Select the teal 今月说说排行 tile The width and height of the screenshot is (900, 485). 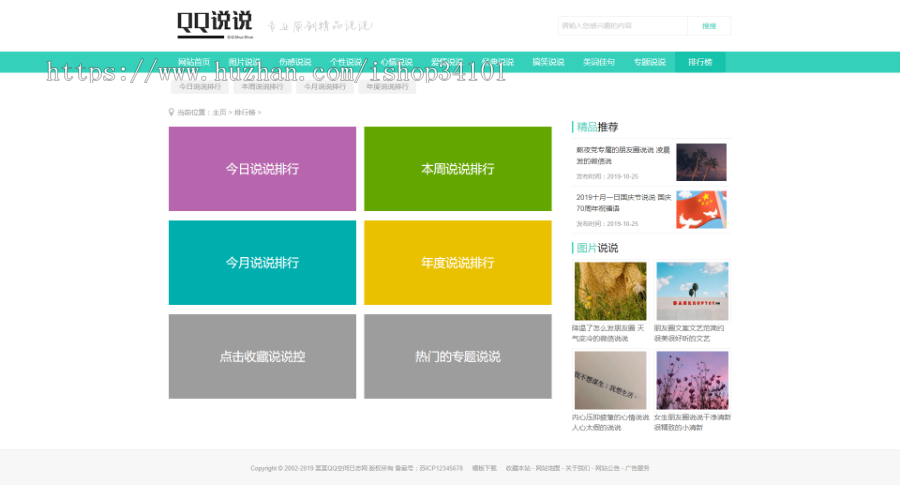(262, 263)
